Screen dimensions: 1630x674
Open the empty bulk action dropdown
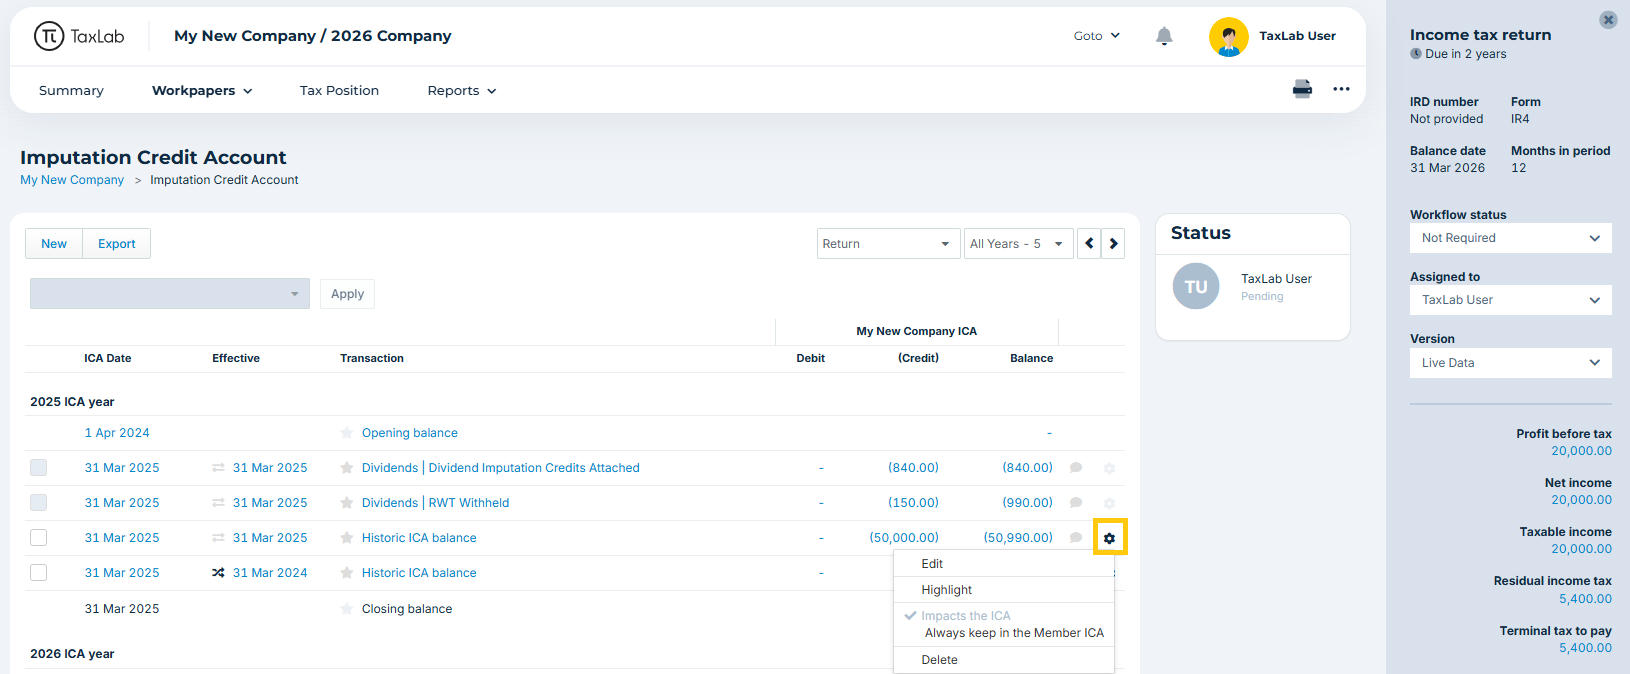[x=170, y=294]
